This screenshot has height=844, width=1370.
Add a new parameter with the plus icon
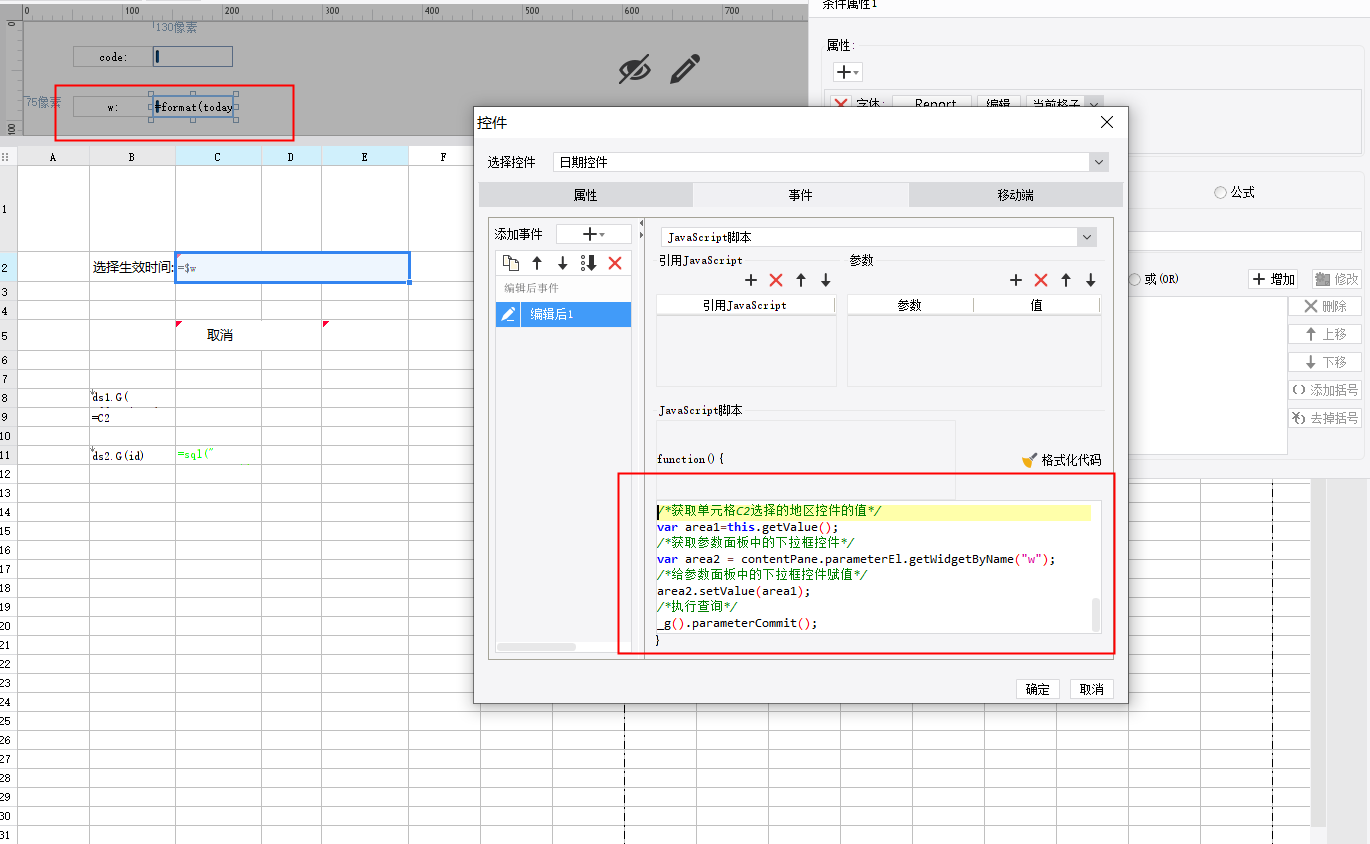pos(1015,281)
